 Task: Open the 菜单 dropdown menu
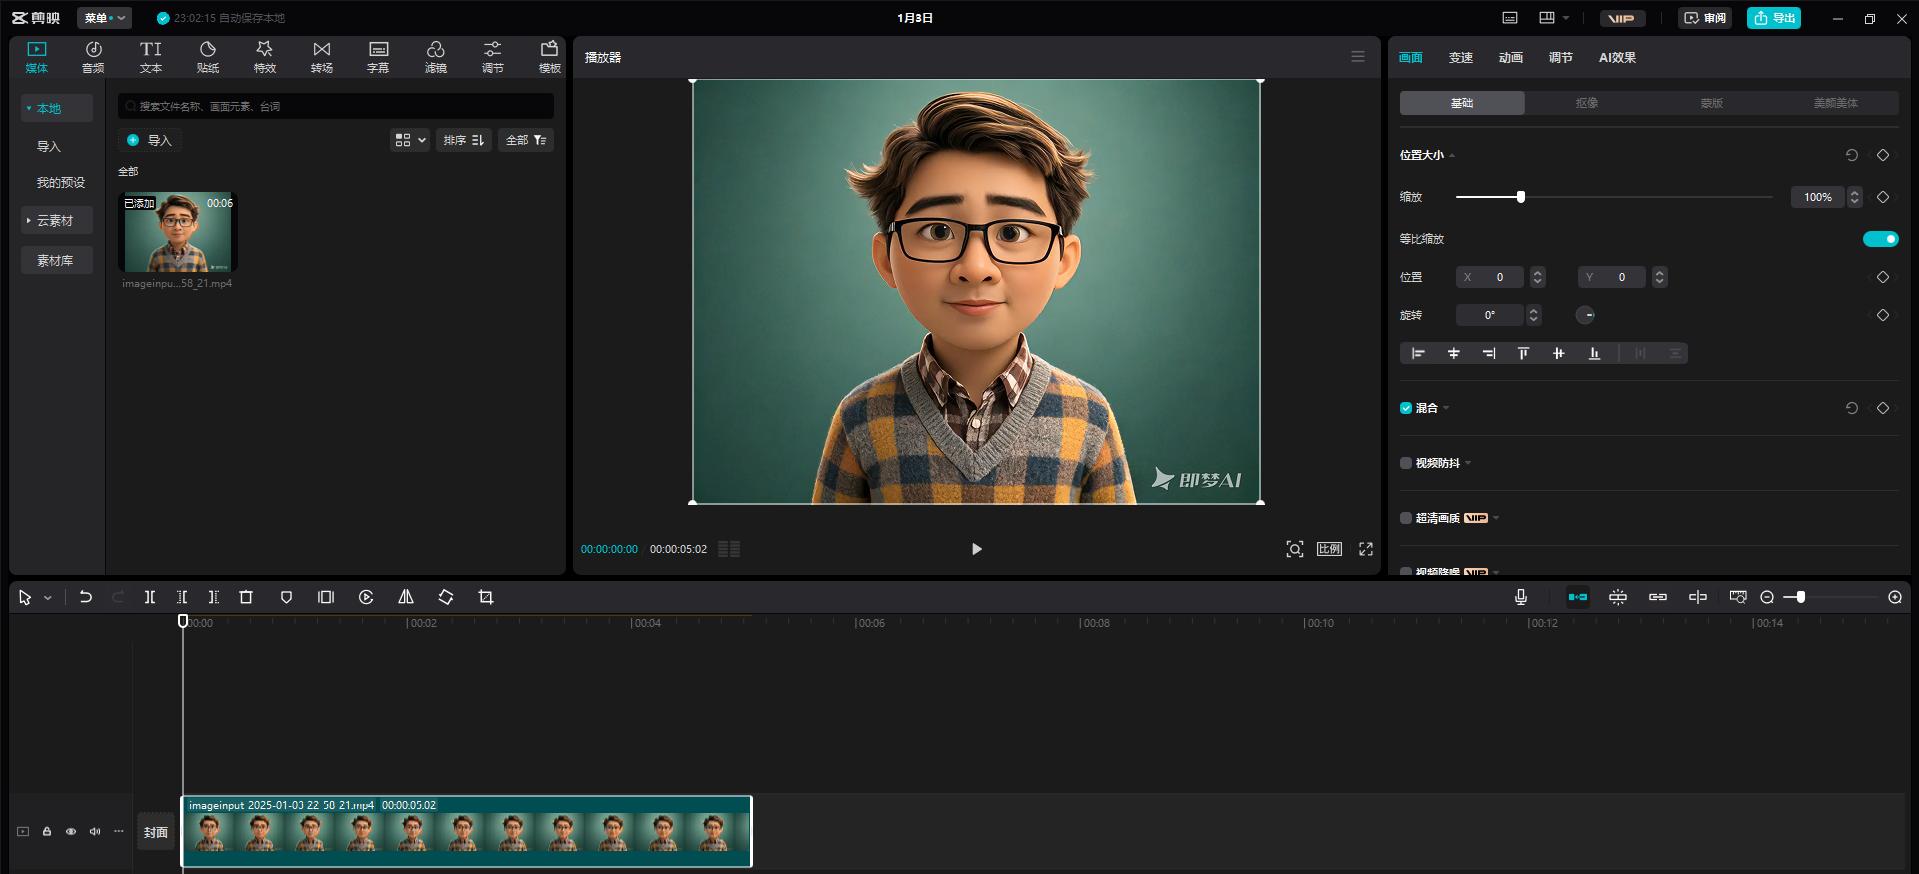pyautogui.click(x=104, y=18)
